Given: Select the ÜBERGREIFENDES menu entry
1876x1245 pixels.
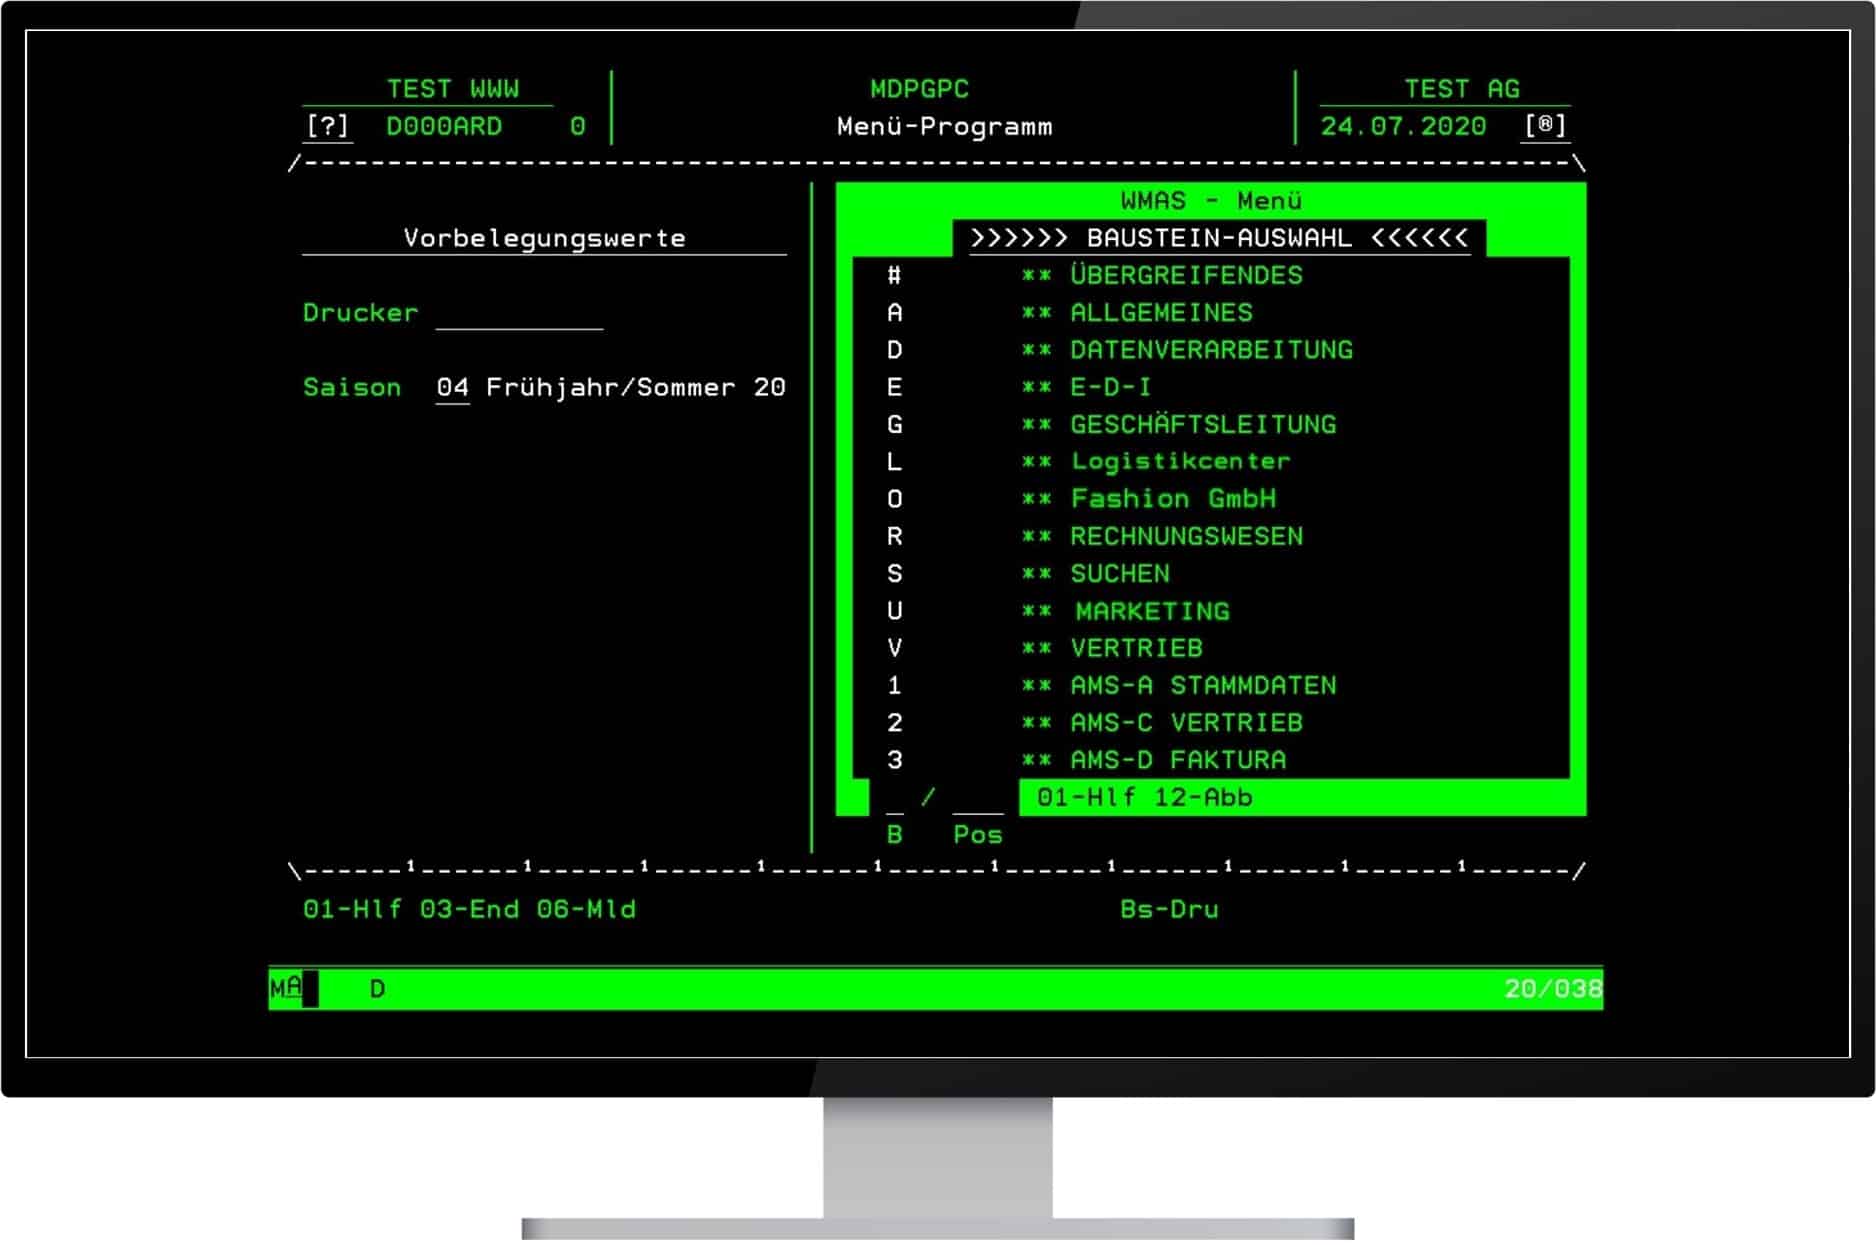Looking at the screenshot, I should coord(1186,276).
